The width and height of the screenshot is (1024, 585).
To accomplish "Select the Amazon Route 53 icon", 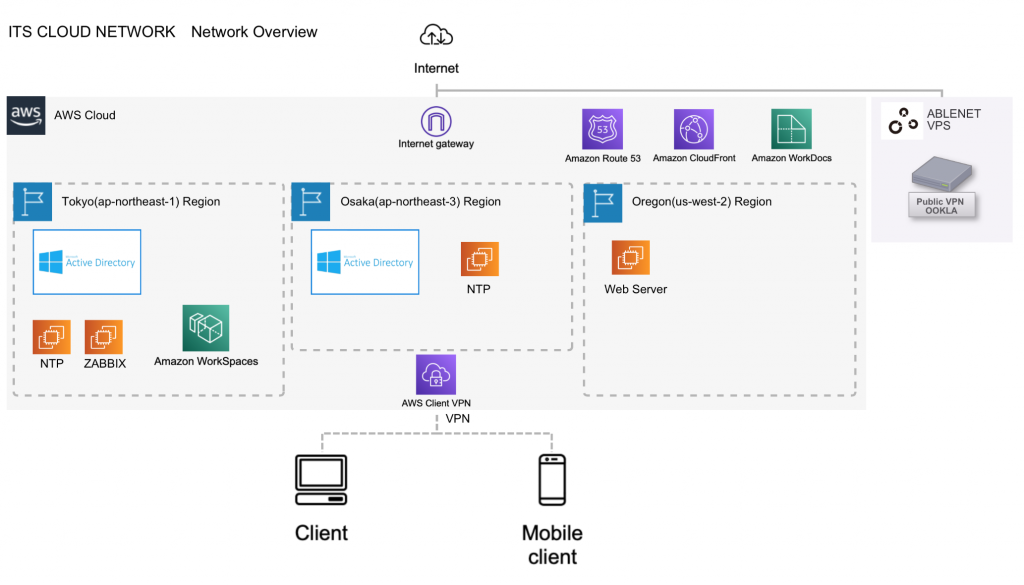I will click(602, 129).
